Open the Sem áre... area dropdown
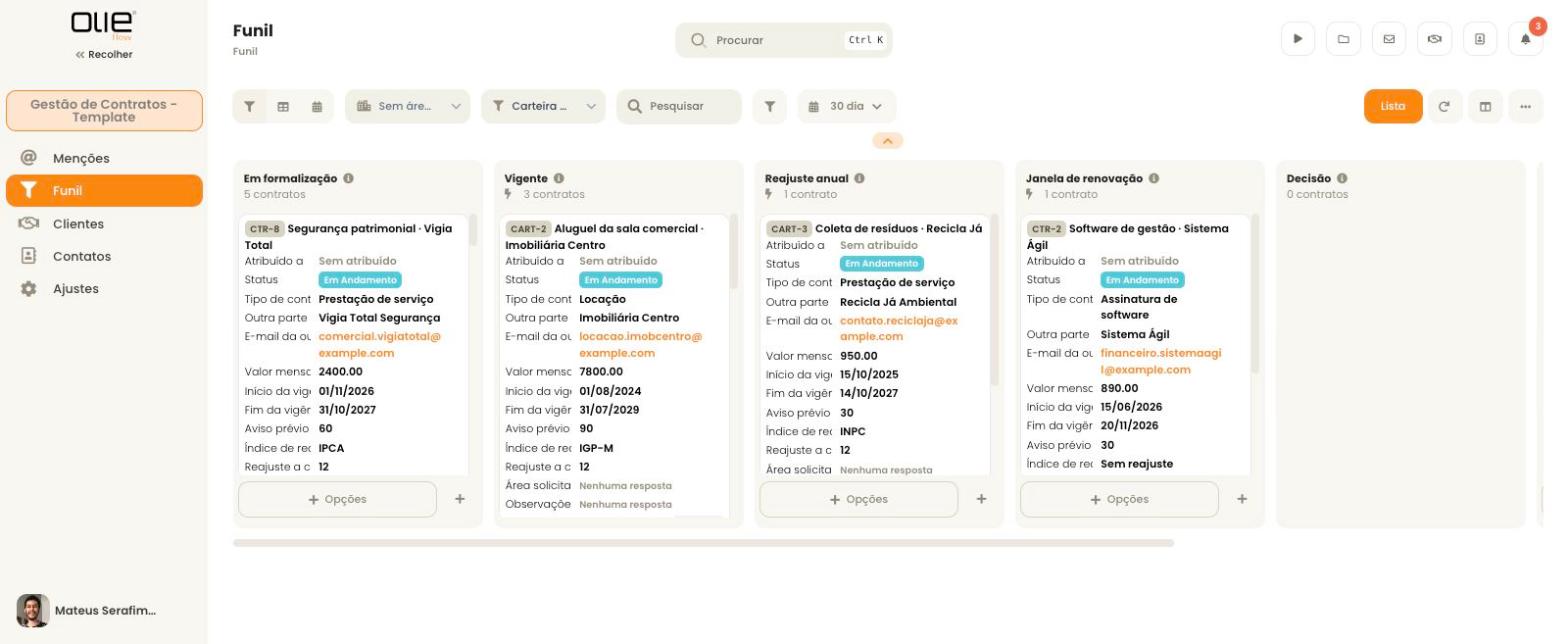1568x644 pixels. point(408,106)
